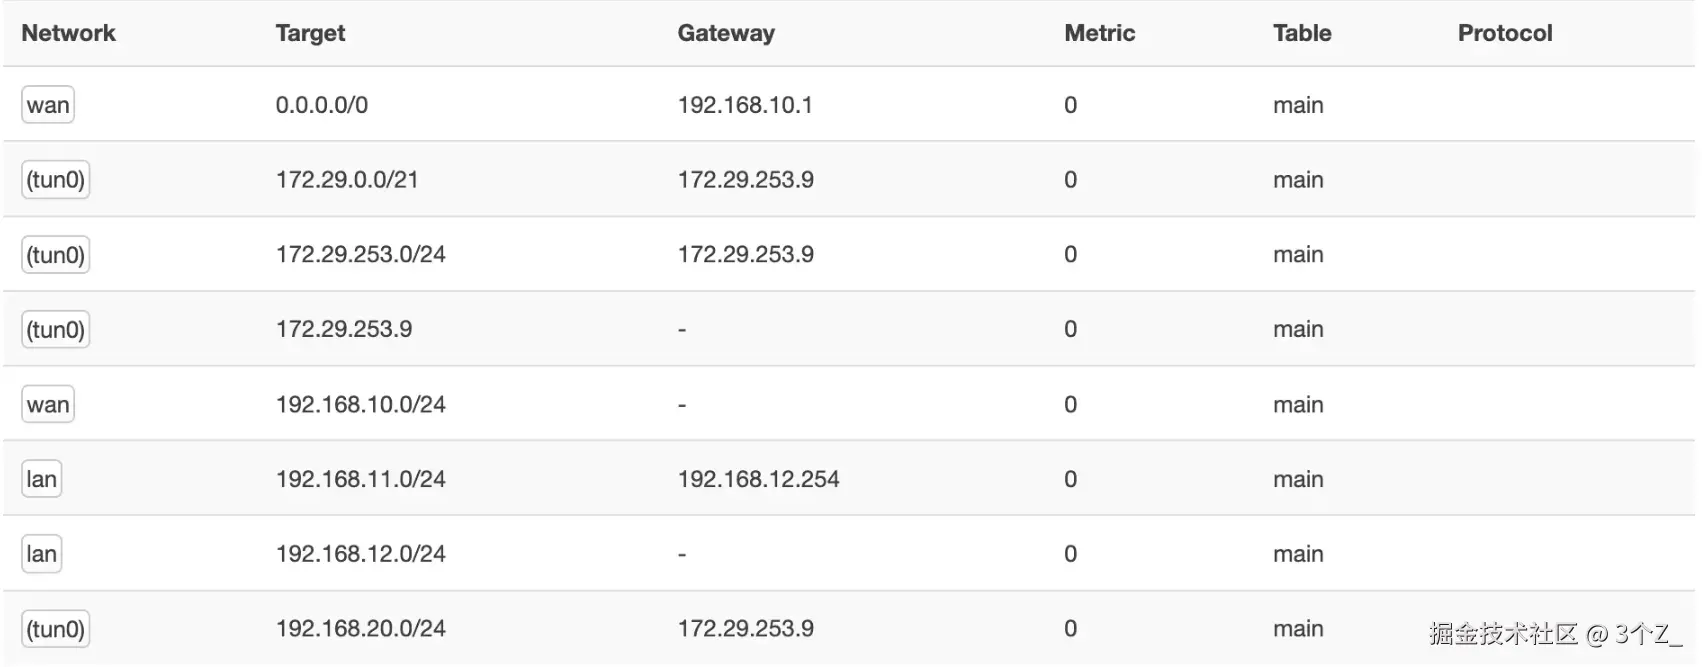Click the 172.29.0.0/21 target entry
This screenshot has height=667, width=1702.
pos(347,180)
